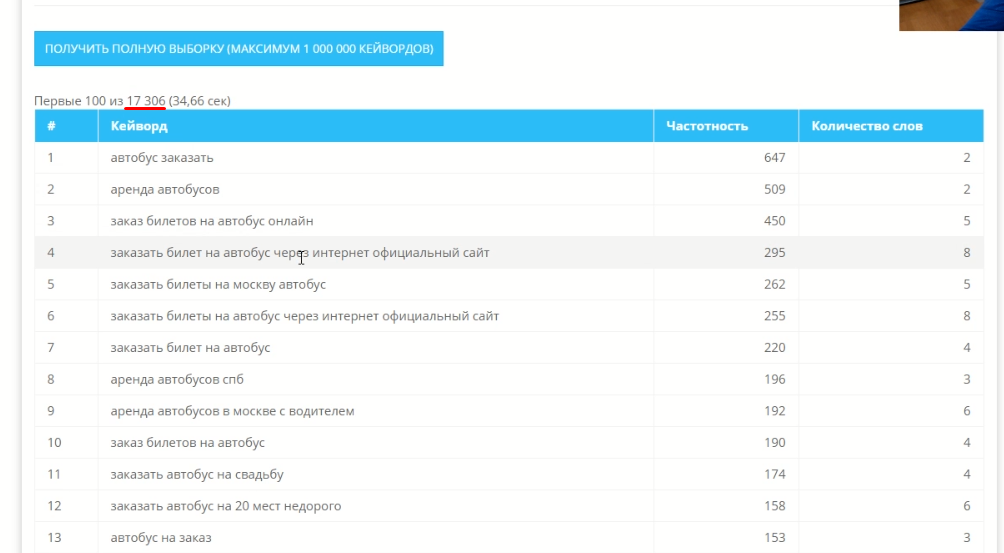Select keyword 'заказать билеты на москву автобус'
1004x553 pixels.
point(218,284)
